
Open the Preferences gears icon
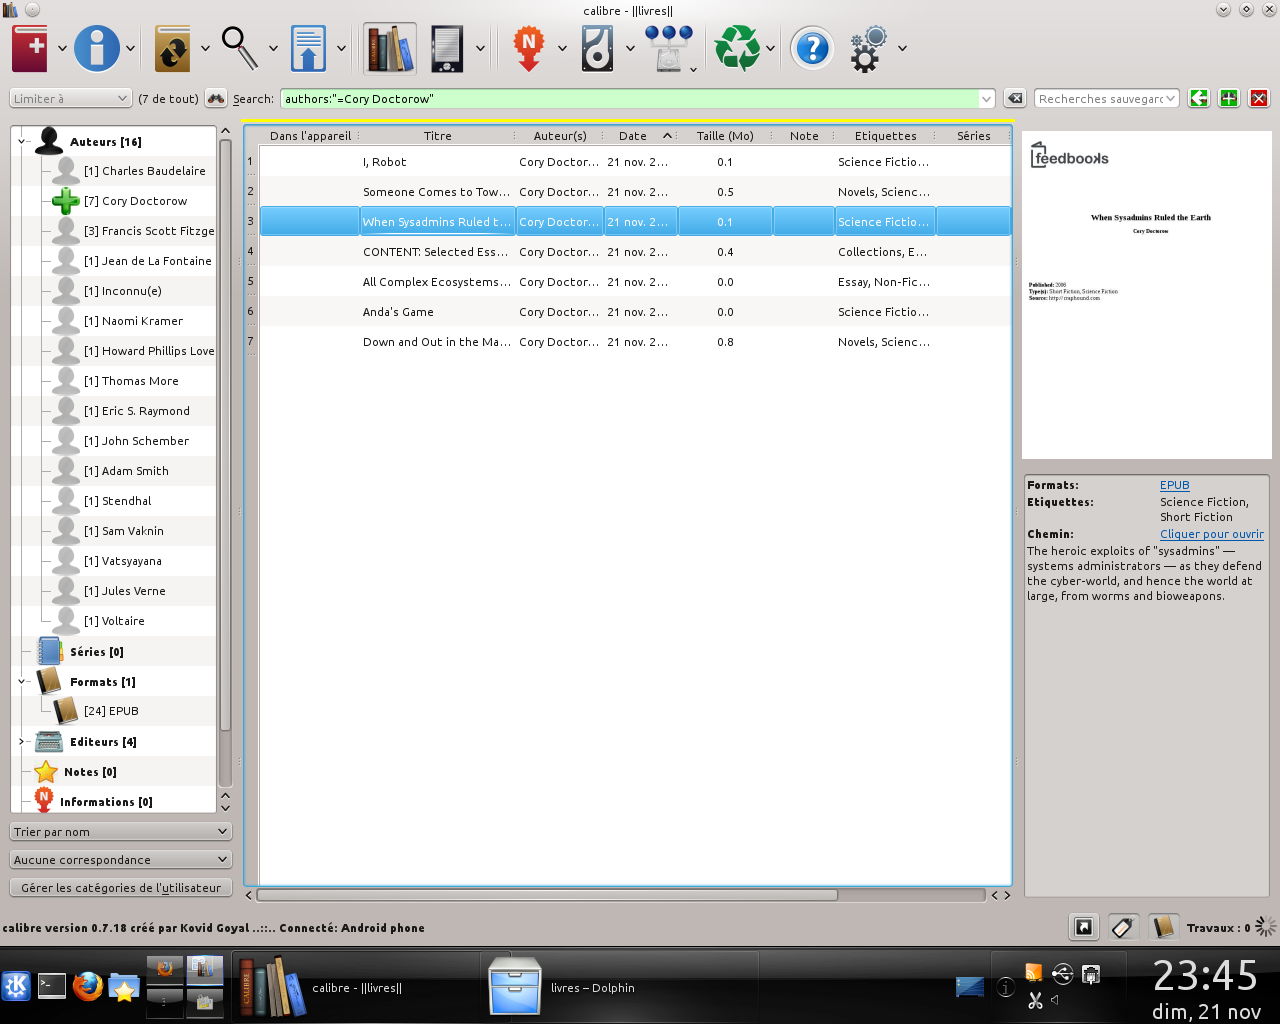[868, 47]
